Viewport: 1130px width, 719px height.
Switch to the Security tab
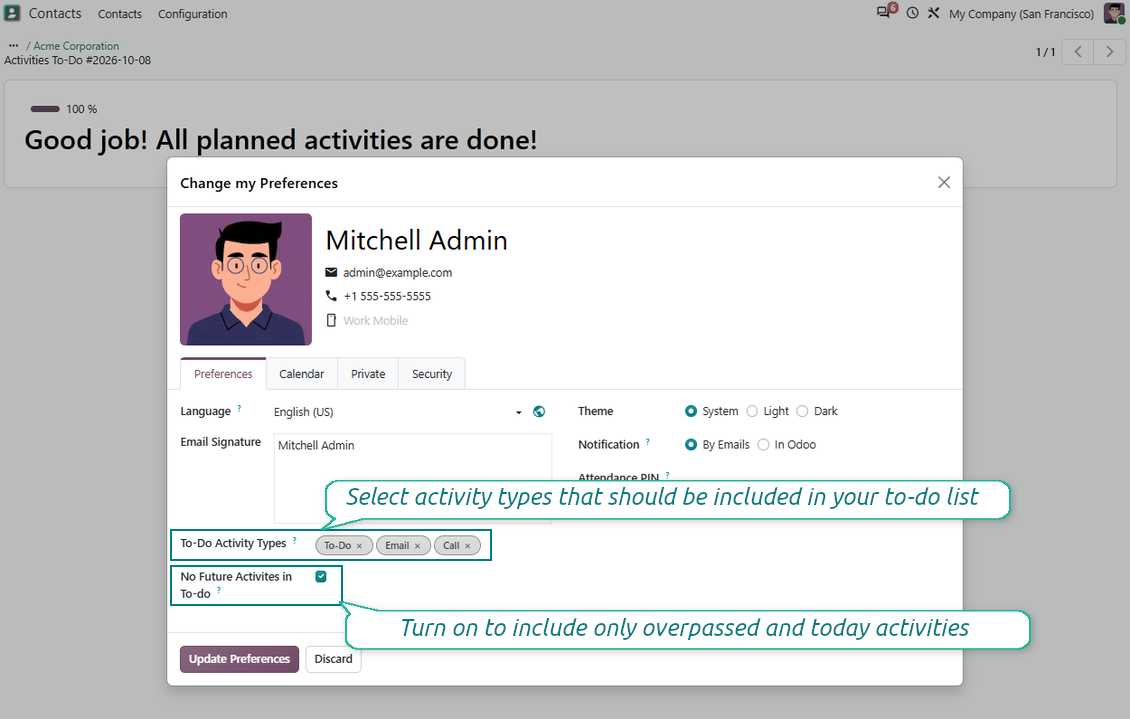pyautogui.click(x=432, y=374)
